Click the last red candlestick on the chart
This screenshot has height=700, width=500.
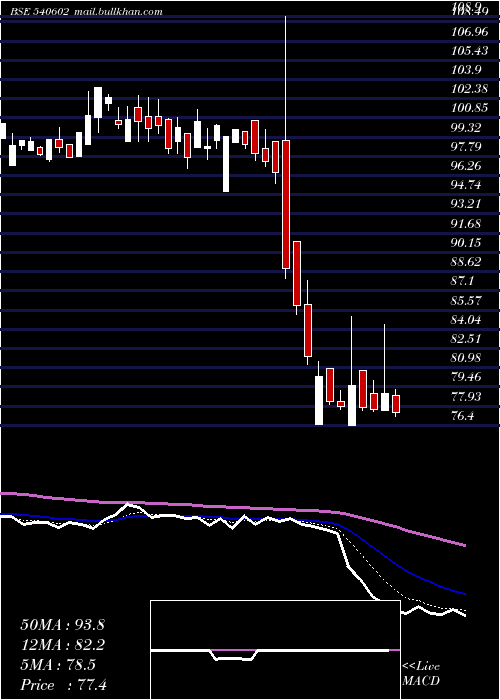tap(396, 404)
